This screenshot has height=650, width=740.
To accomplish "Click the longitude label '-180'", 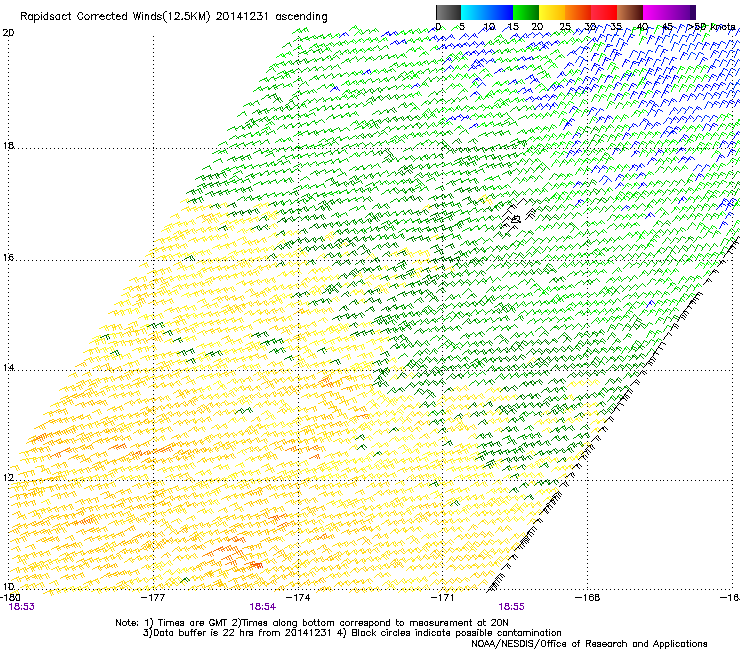I will [x=10, y=598].
